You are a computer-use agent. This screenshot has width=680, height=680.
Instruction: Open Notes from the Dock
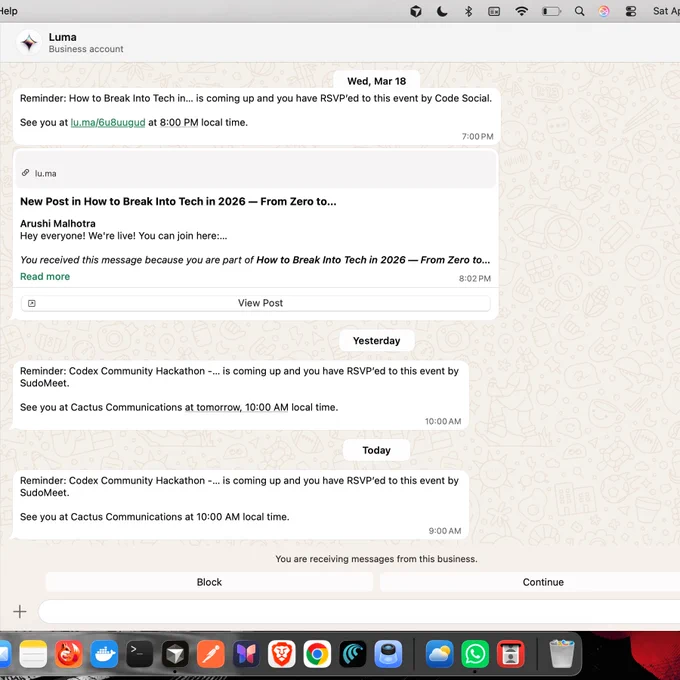coord(33,654)
